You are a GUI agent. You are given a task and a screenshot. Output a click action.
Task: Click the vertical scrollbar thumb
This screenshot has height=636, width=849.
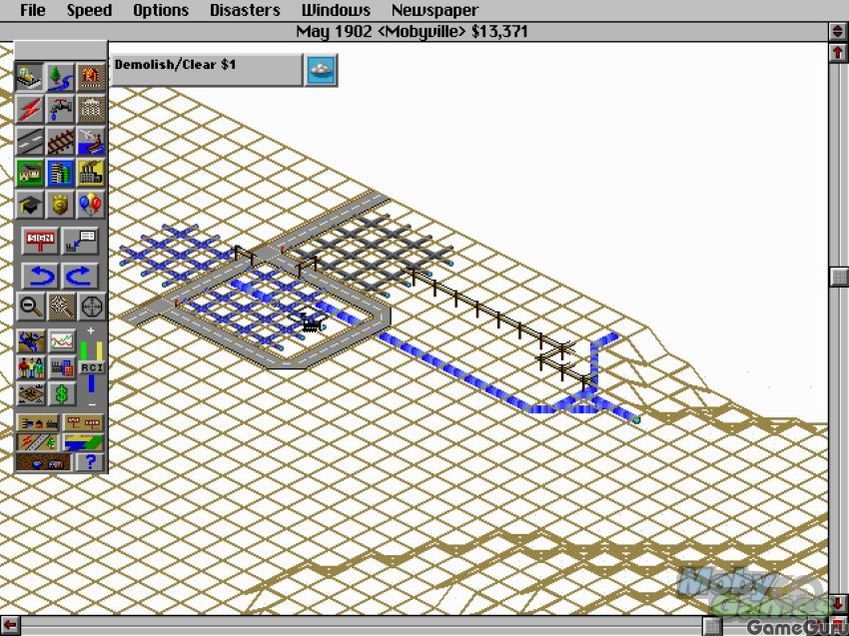(838, 276)
